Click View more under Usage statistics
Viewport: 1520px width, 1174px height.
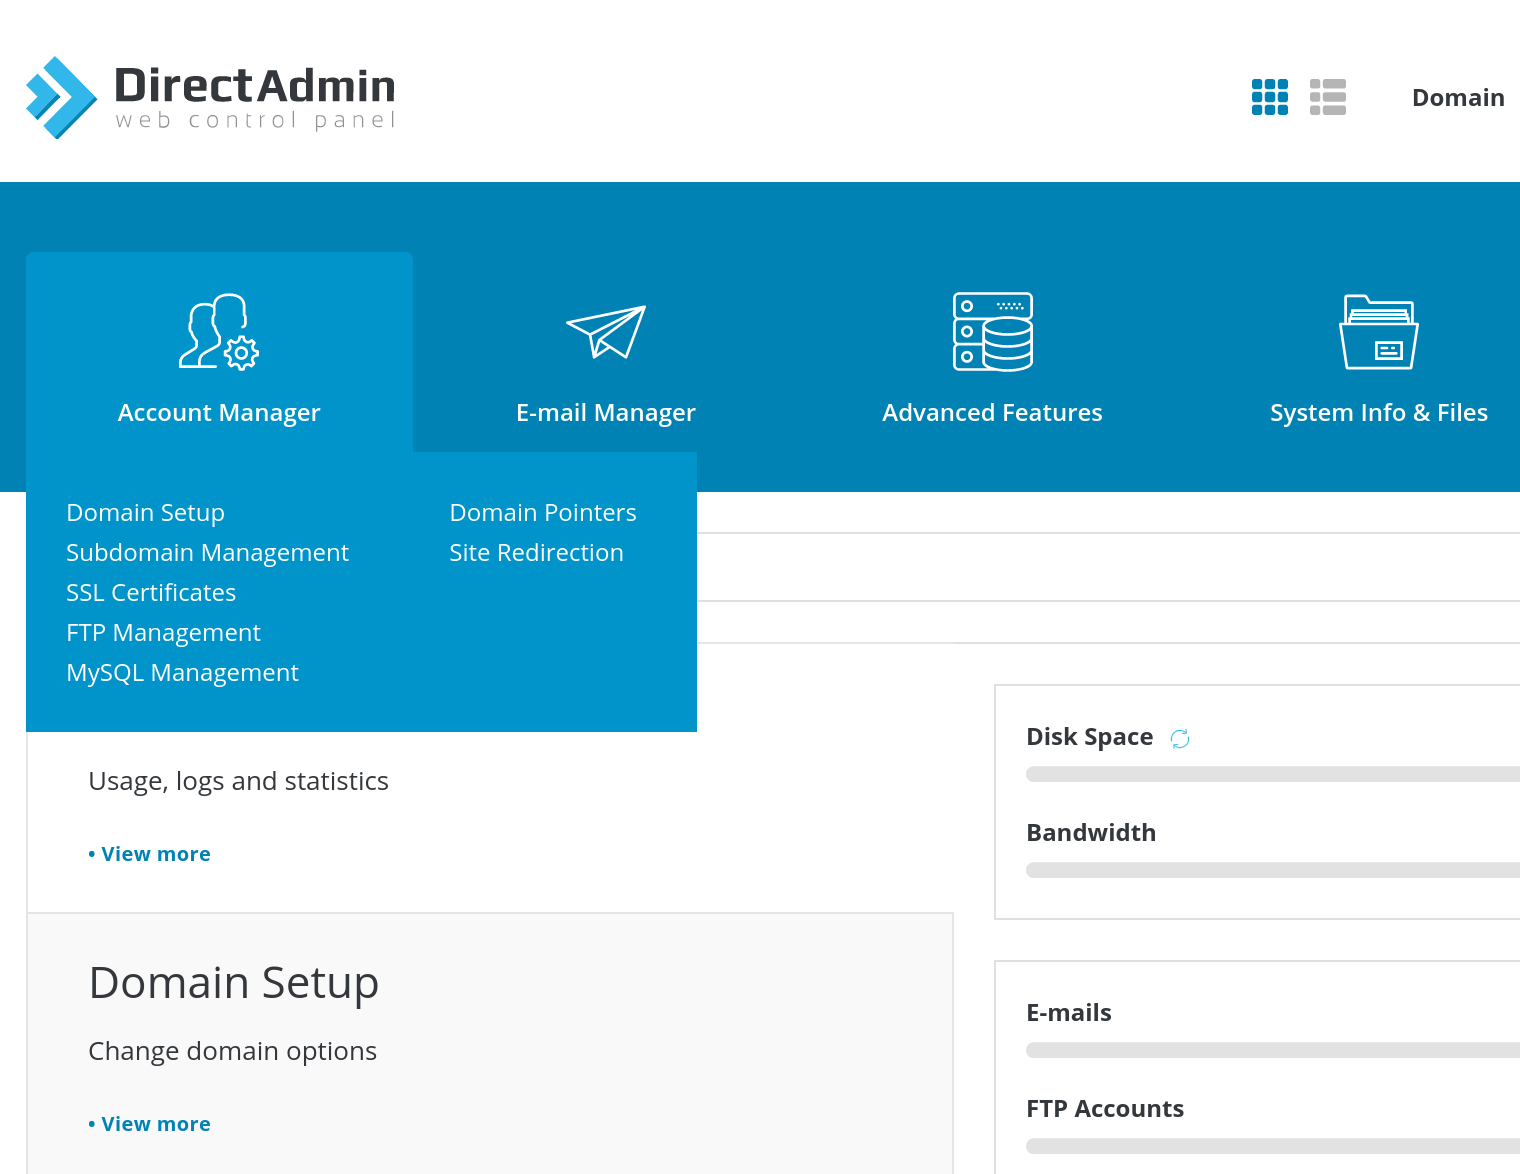point(155,854)
